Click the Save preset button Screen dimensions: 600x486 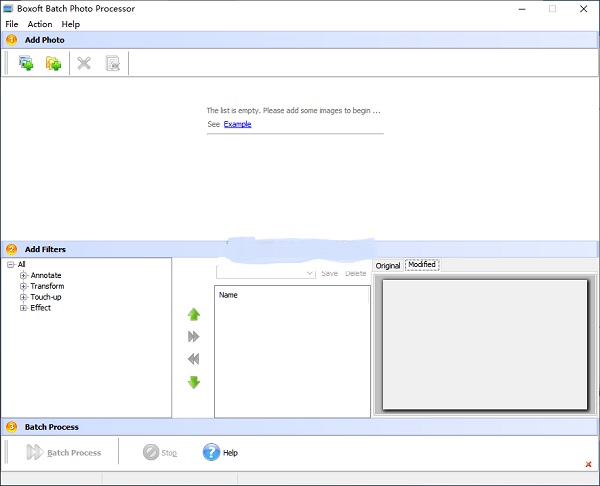point(329,273)
